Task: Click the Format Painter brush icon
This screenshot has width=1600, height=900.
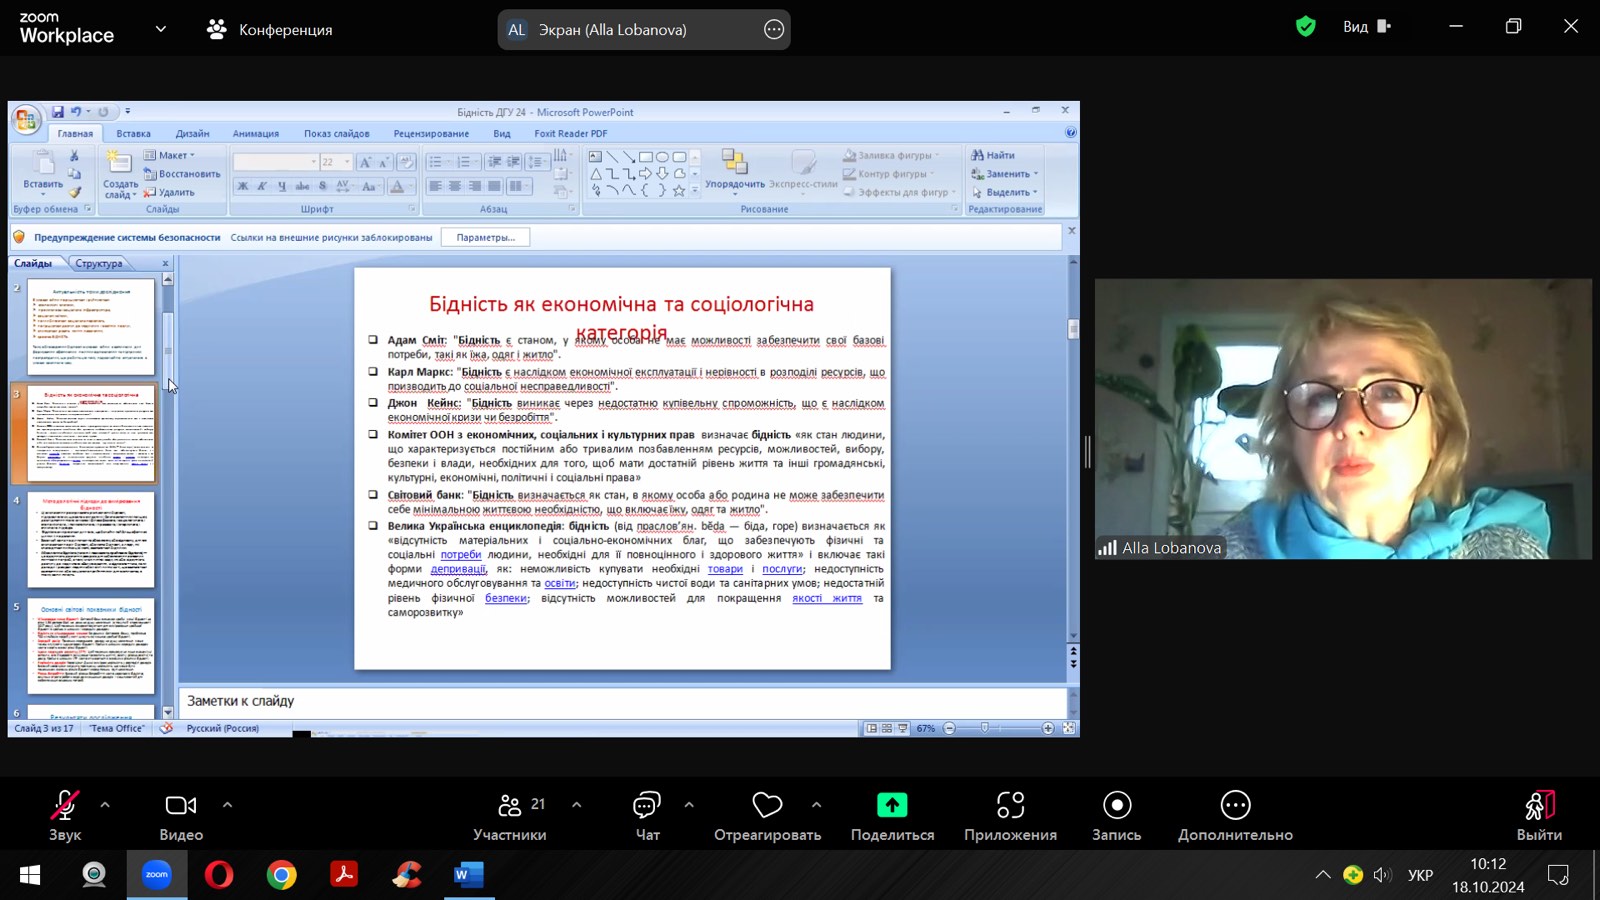Action: (x=74, y=192)
